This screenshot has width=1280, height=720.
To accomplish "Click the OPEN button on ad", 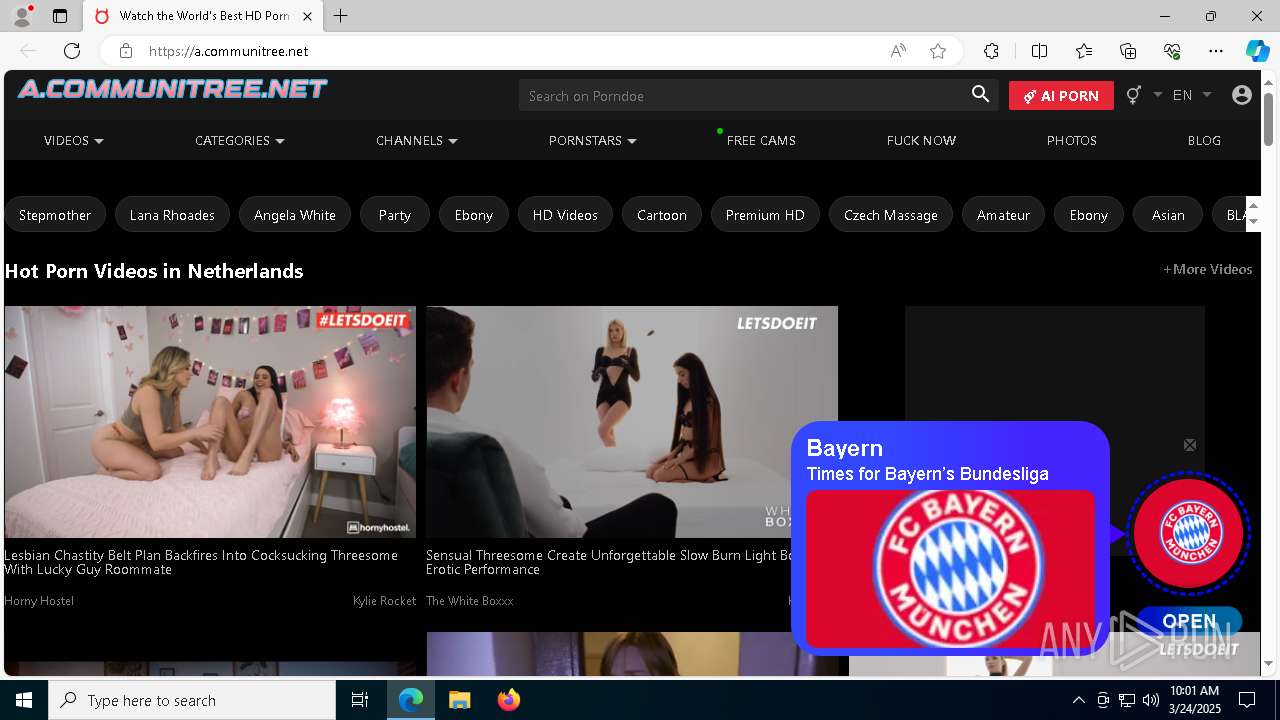I will click(x=1189, y=621).
